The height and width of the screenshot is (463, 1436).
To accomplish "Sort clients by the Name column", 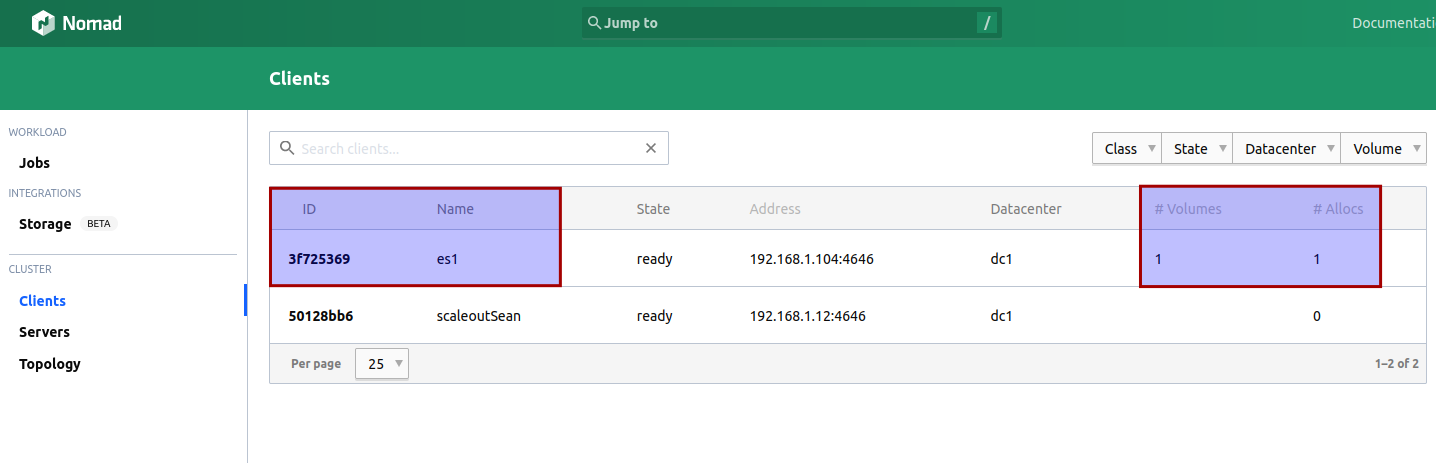I will (455, 209).
